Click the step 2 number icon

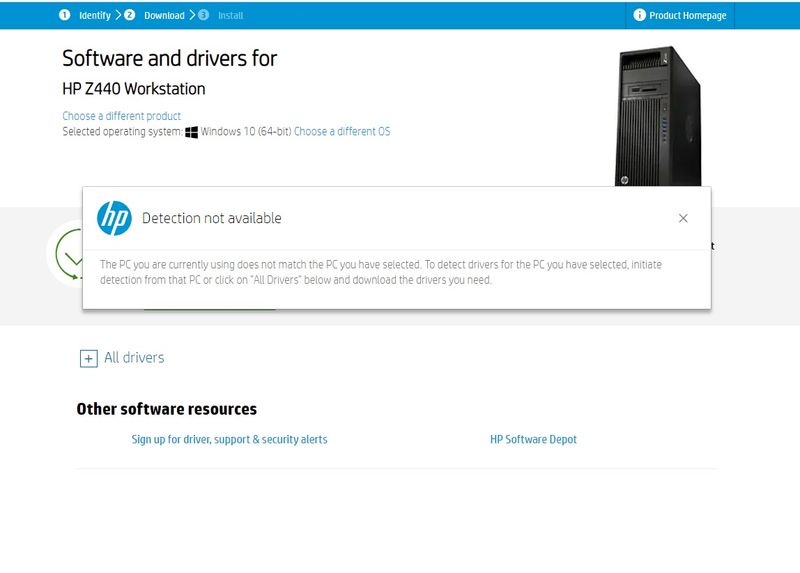[130, 15]
